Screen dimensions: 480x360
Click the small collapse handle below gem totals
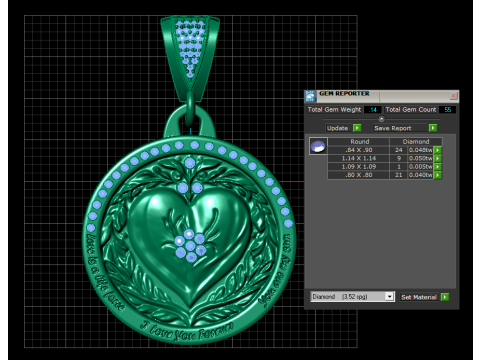382,119
